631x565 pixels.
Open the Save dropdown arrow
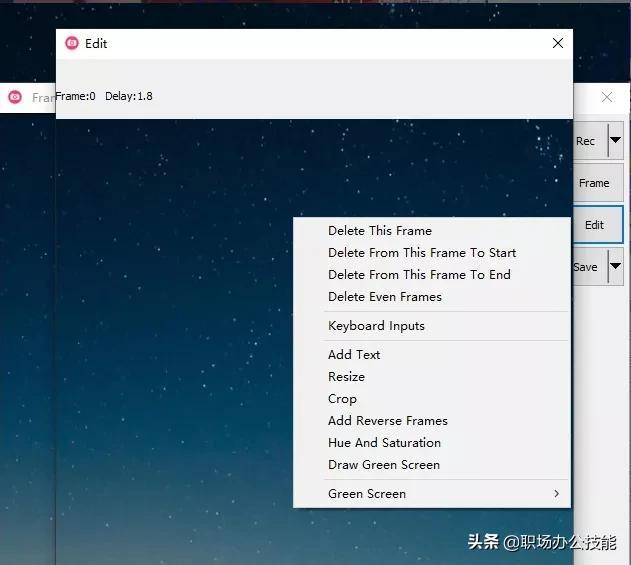(615, 266)
